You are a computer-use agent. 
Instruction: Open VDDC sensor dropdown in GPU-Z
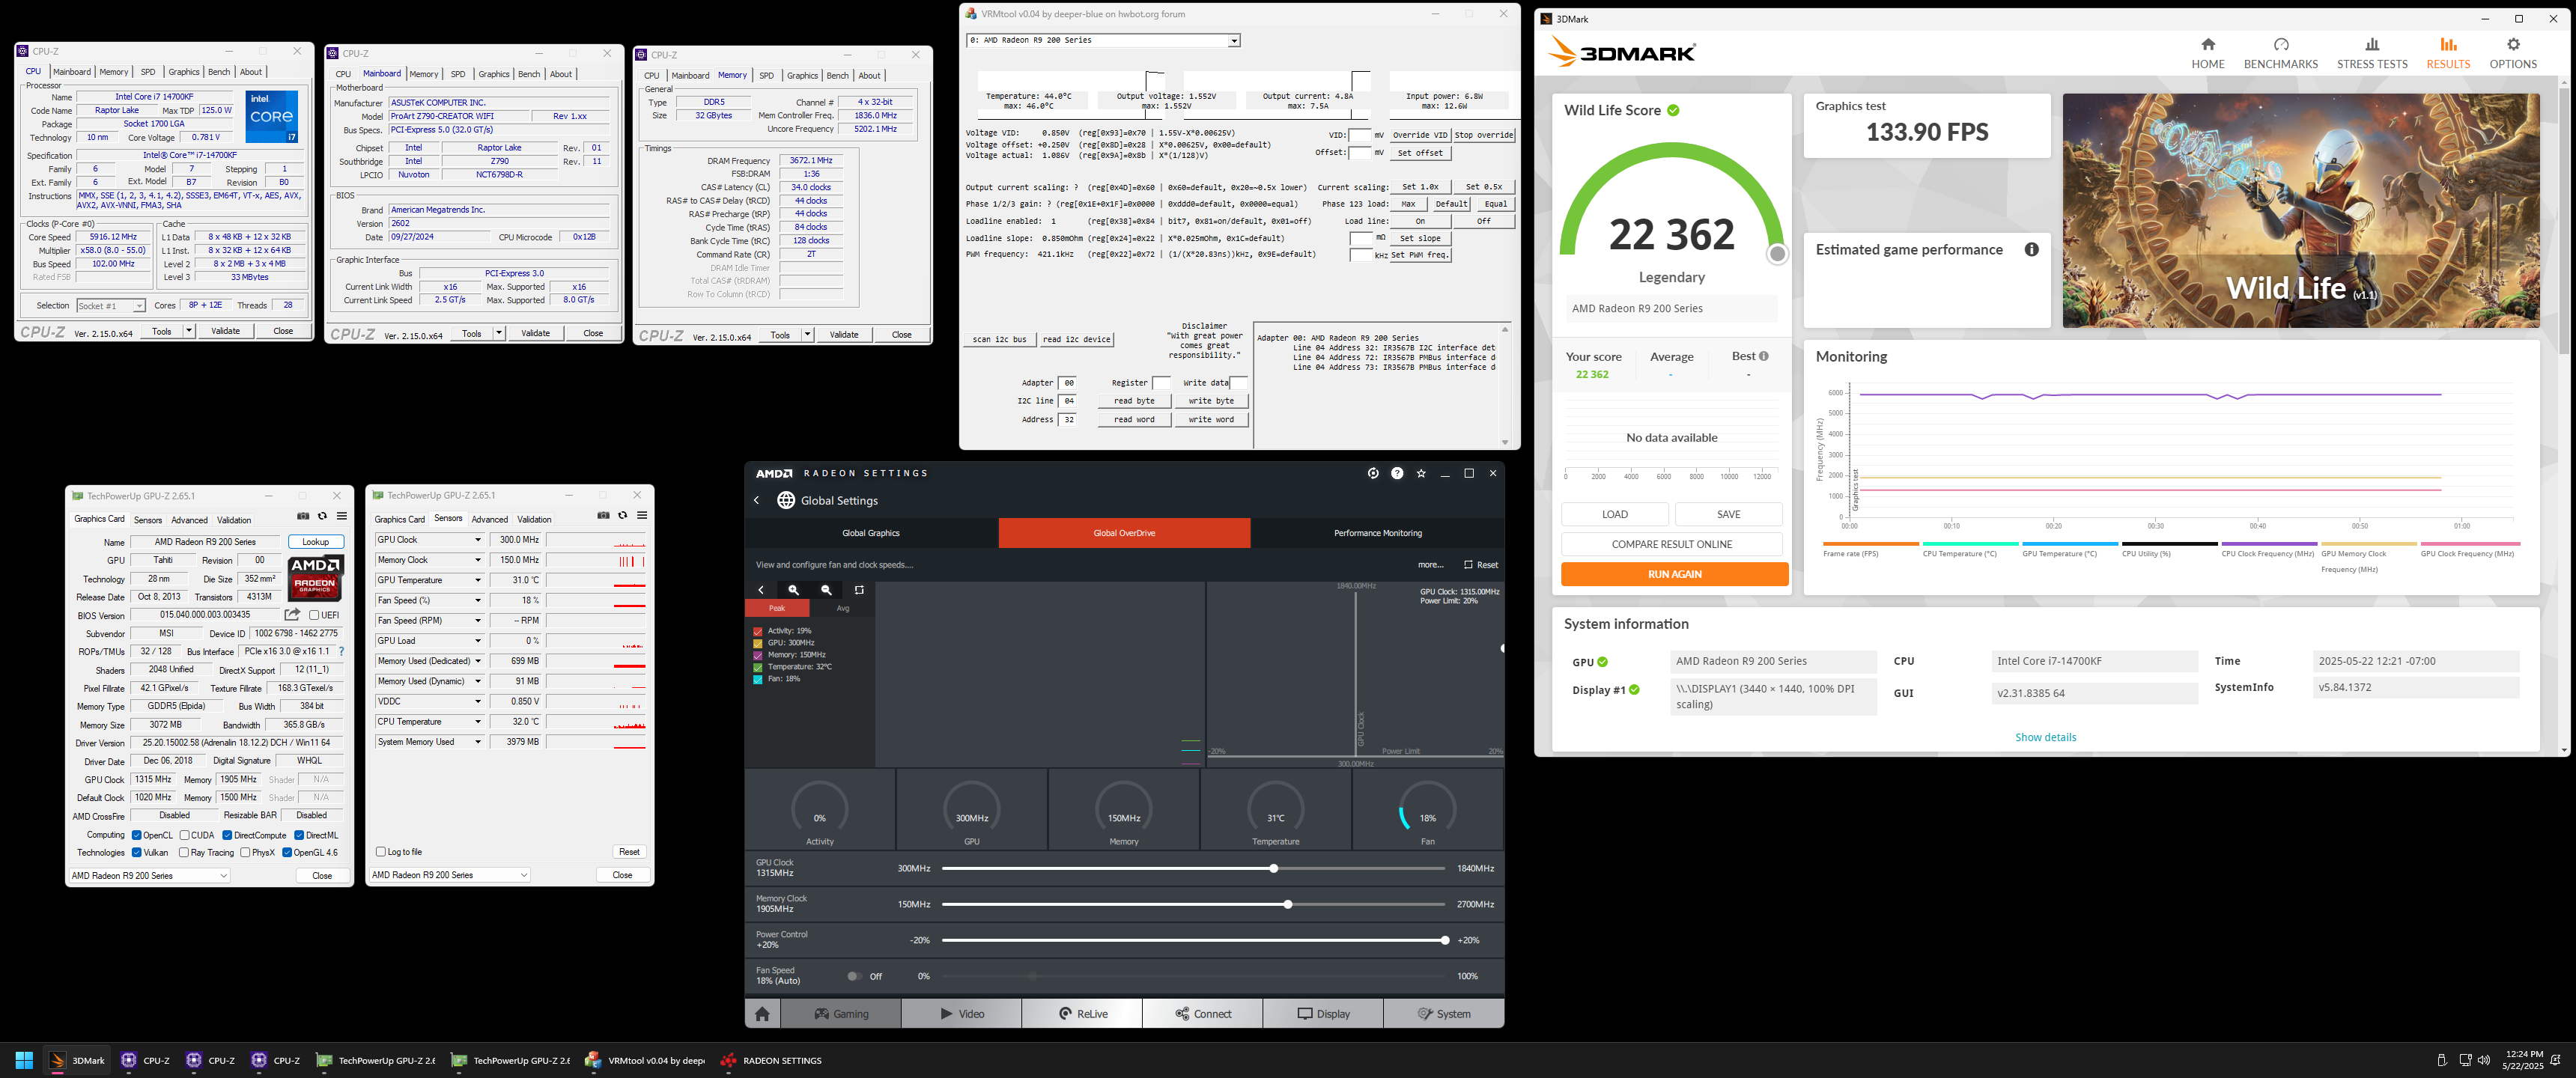point(477,701)
